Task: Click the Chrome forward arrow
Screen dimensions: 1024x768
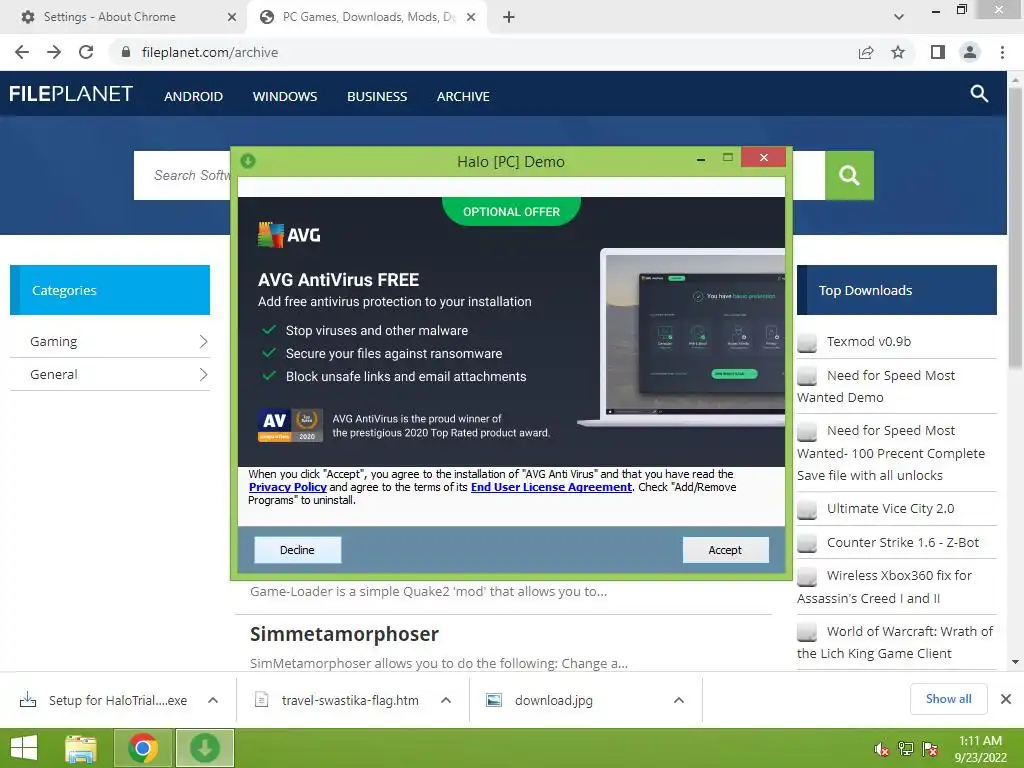Action: pyautogui.click(x=54, y=52)
